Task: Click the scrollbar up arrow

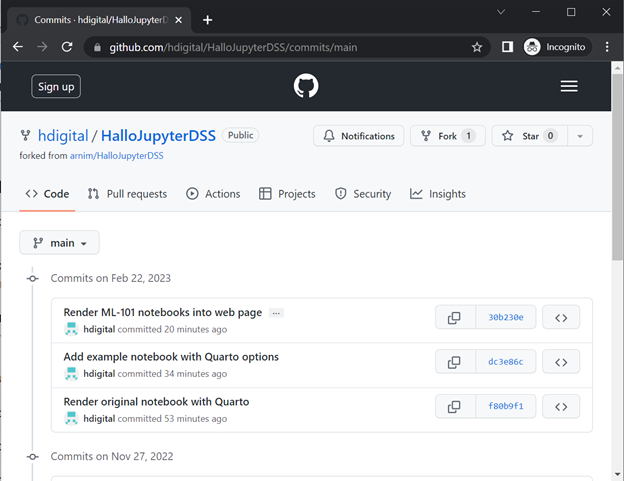Action: coord(617,68)
